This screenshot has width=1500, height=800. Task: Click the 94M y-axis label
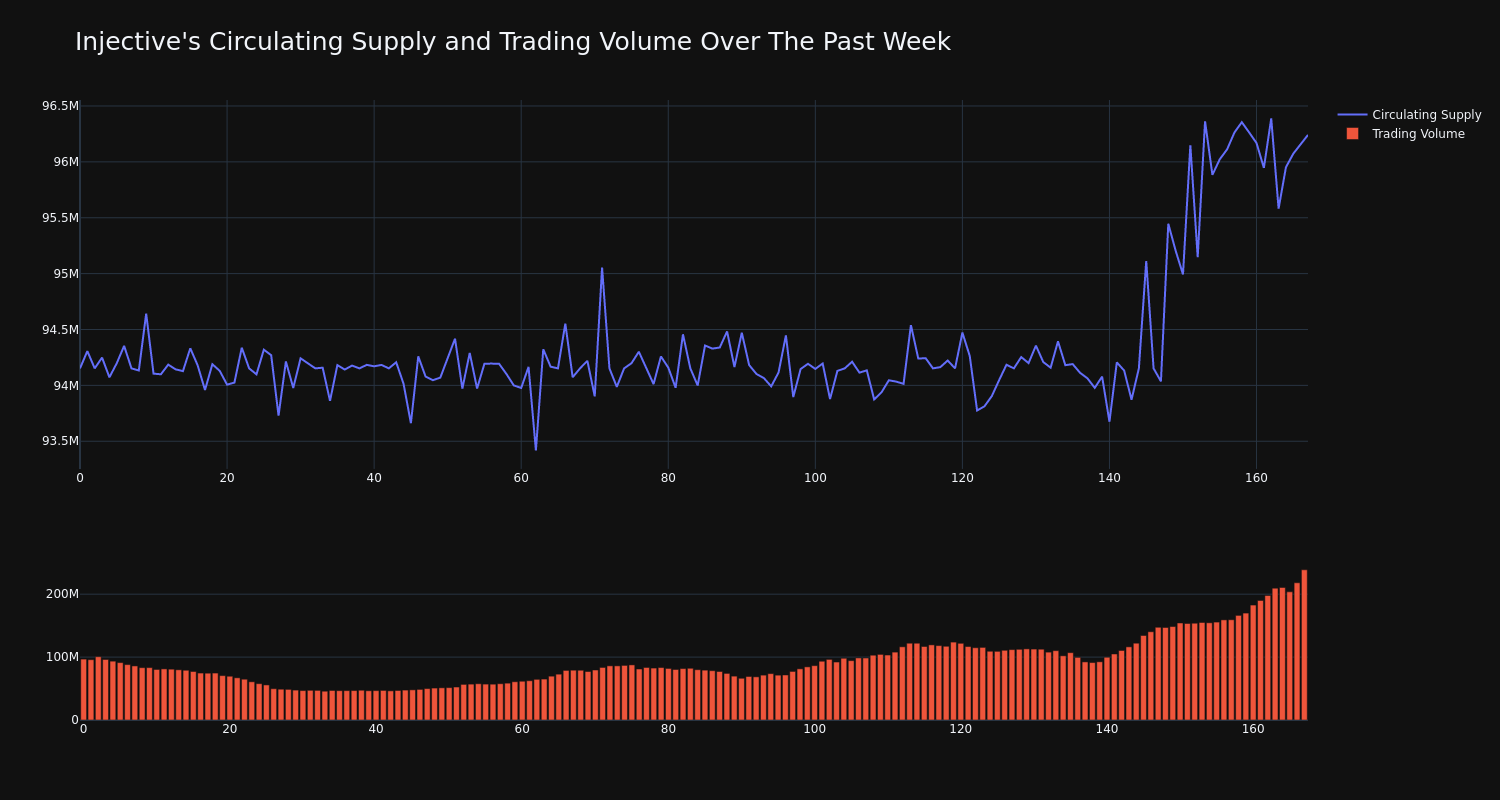tap(66, 386)
